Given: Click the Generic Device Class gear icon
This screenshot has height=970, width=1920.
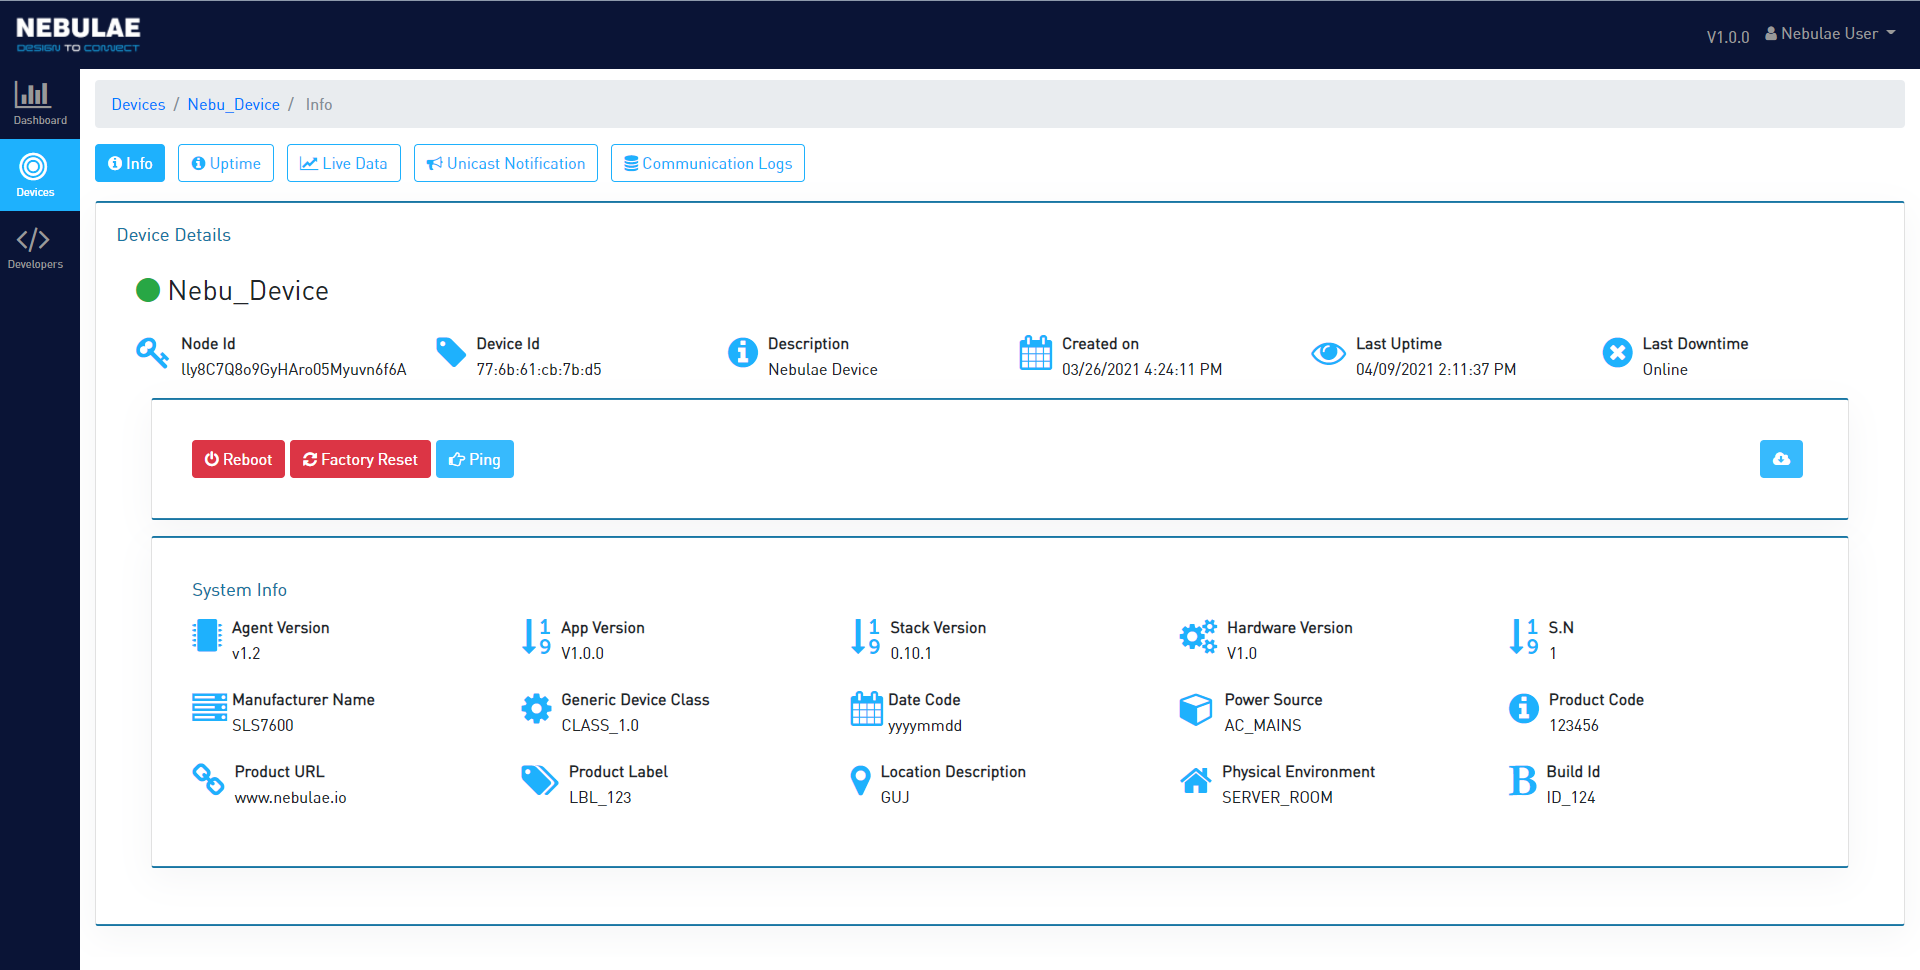Looking at the screenshot, I should (x=536, y=708).
